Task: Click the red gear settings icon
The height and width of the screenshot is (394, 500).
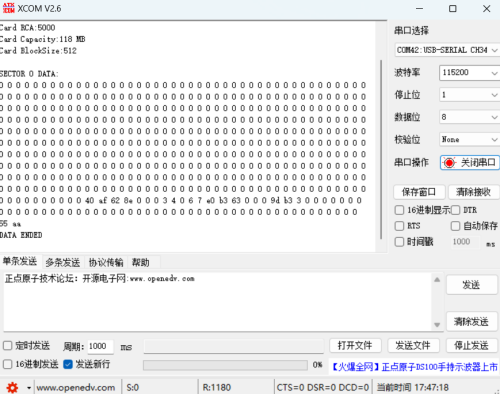Action: click(12, 387)
